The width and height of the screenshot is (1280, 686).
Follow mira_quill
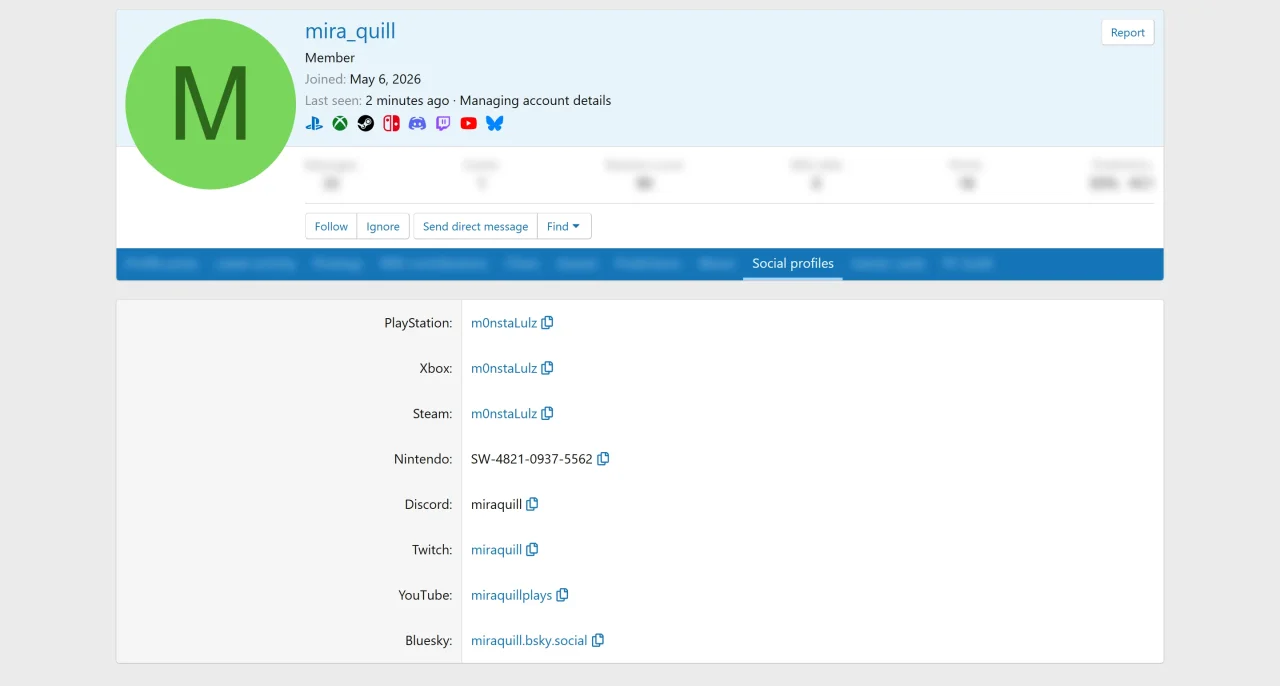coord(331,226)
